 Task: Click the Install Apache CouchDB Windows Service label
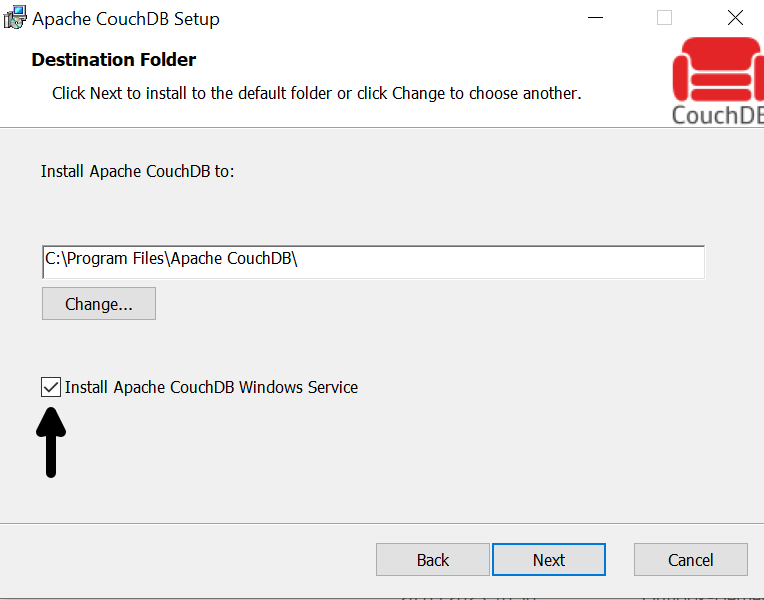click(x=211, y=387)
